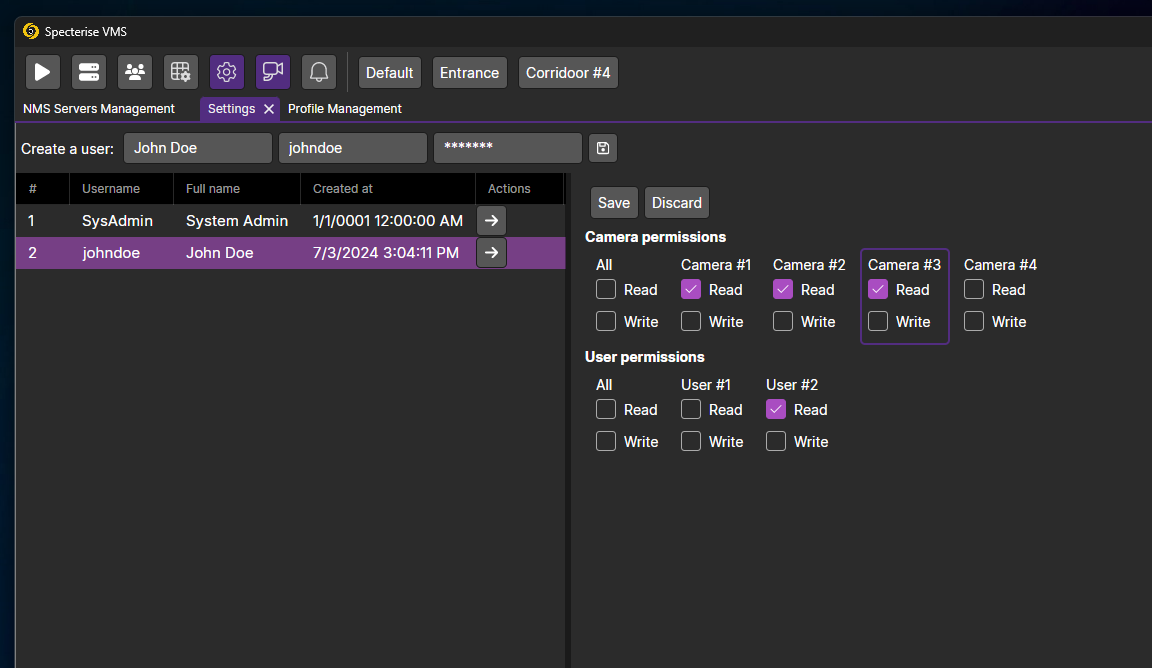This screenshot has width=1152, height=668.
Task: Enable Write for Camera #2
Action: (783, 321)
